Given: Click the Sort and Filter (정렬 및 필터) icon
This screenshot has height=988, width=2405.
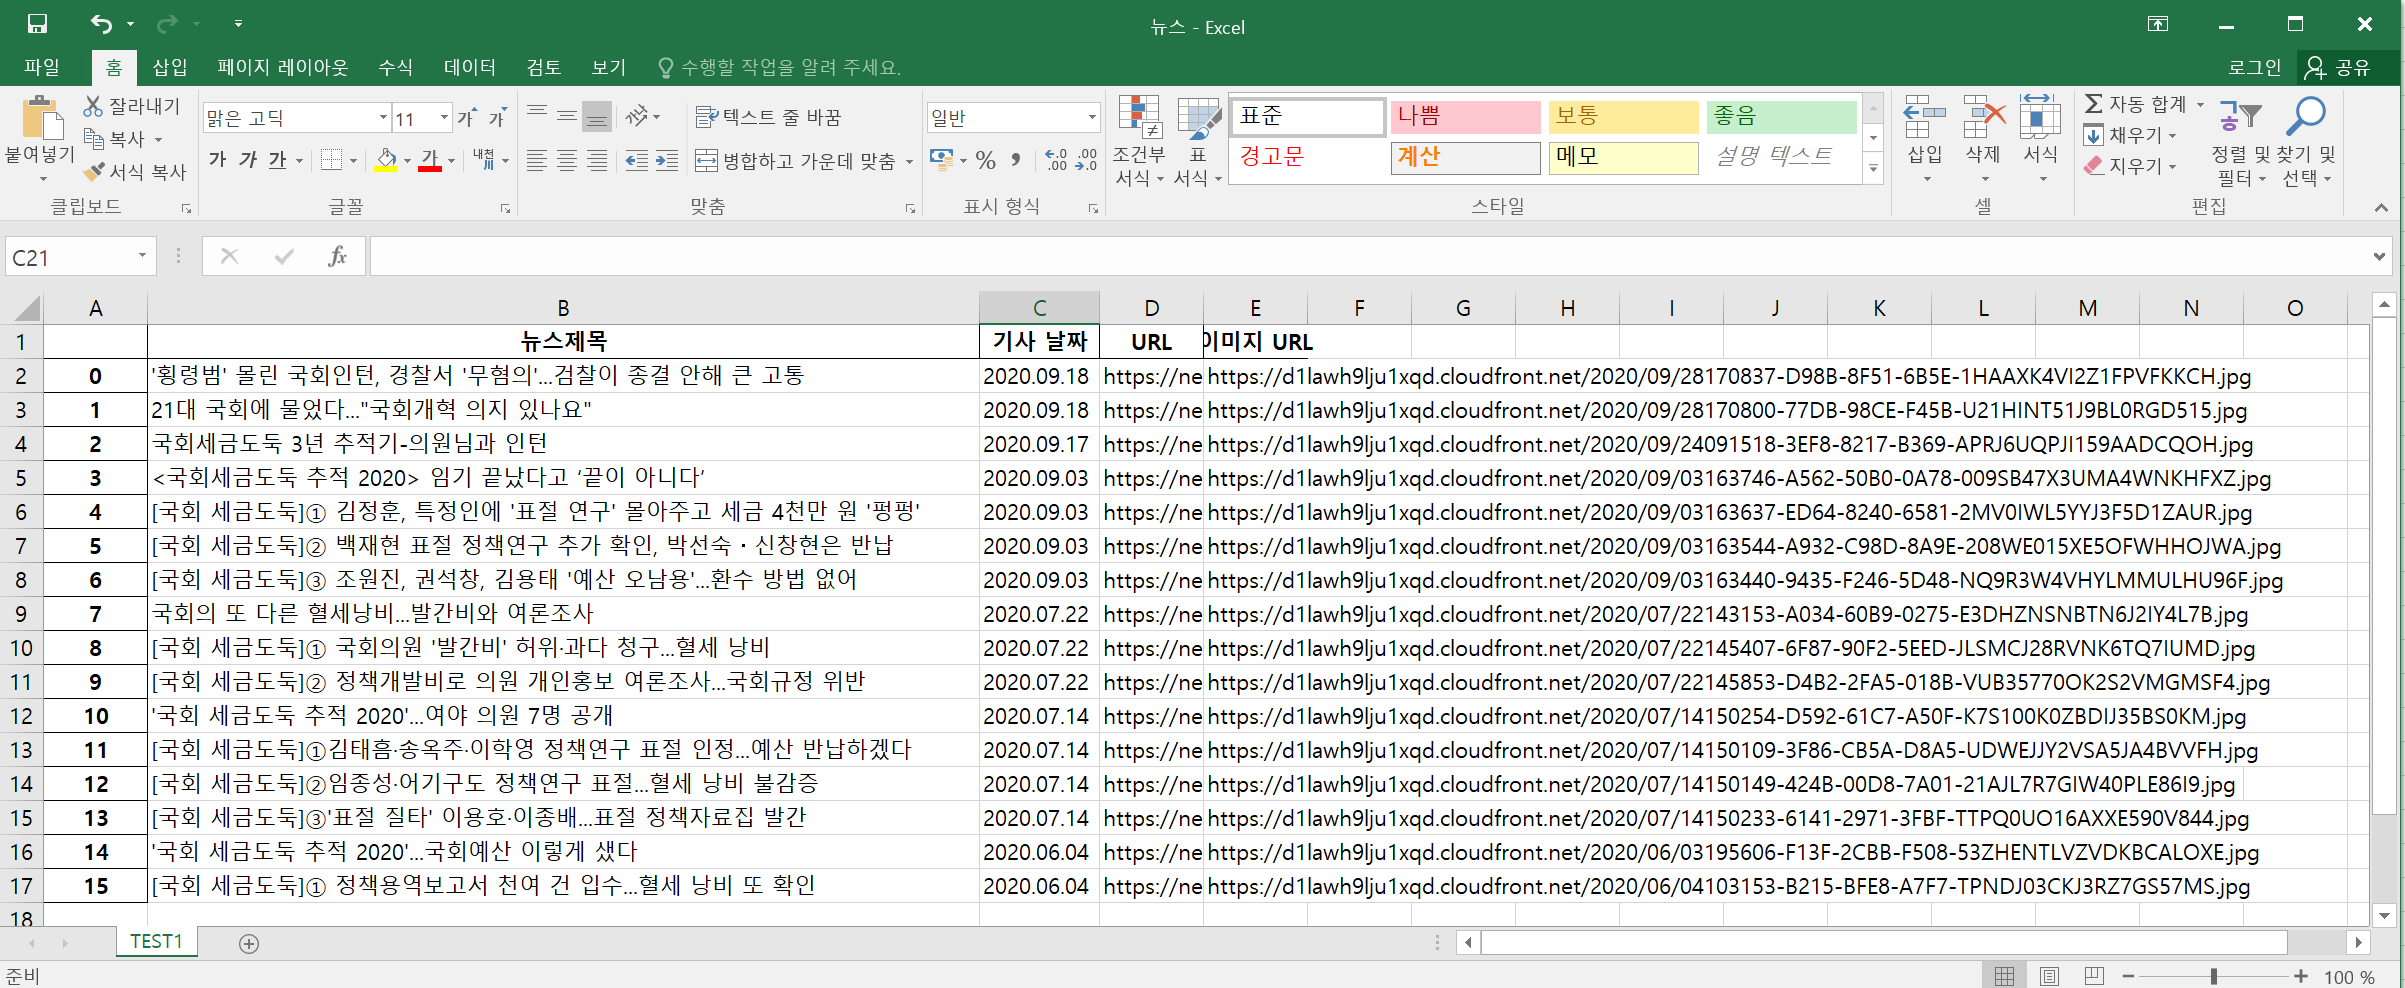Looking at the screenshot, I should pos(2240,118).
